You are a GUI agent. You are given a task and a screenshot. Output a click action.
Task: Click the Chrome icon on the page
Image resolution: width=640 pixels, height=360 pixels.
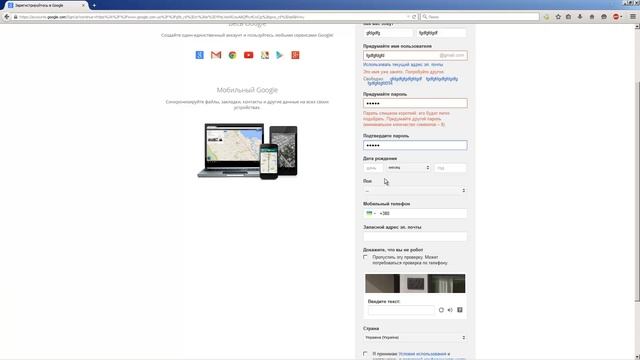[232, 55]
